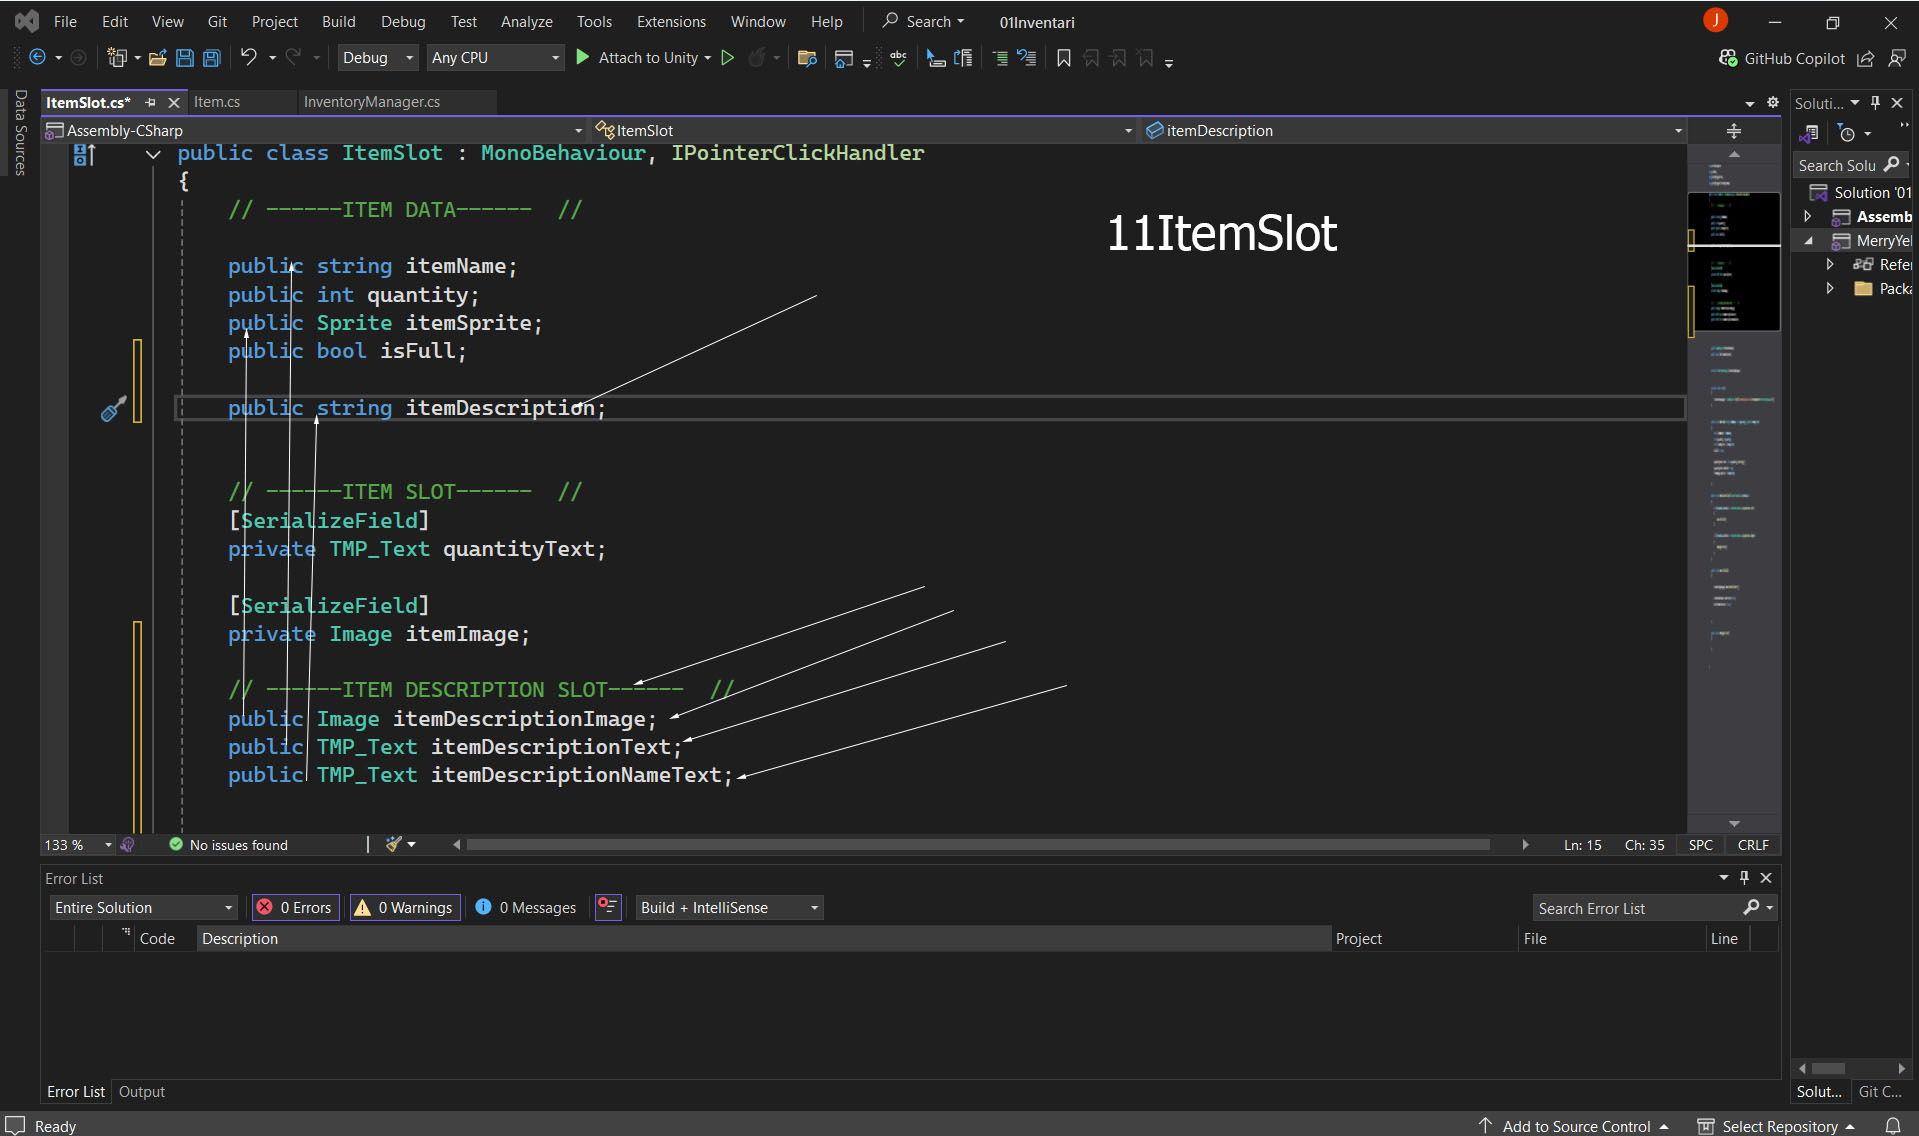Click the screwdriver quick actions icon in margin
The height and width of the screenshot is (1136, 1919).
(x=113, y=409)
